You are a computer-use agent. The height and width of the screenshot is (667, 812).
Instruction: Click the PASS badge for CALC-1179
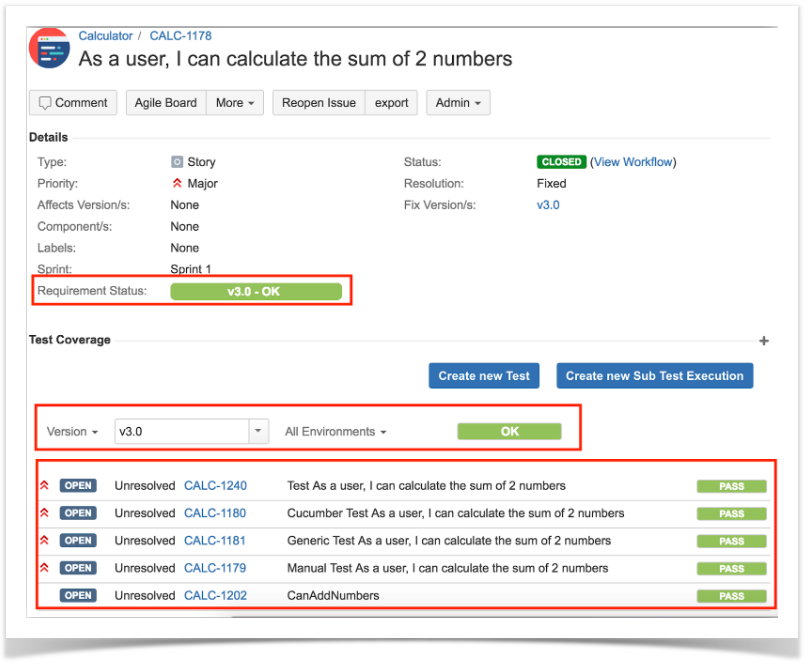(x=731, y=569)
